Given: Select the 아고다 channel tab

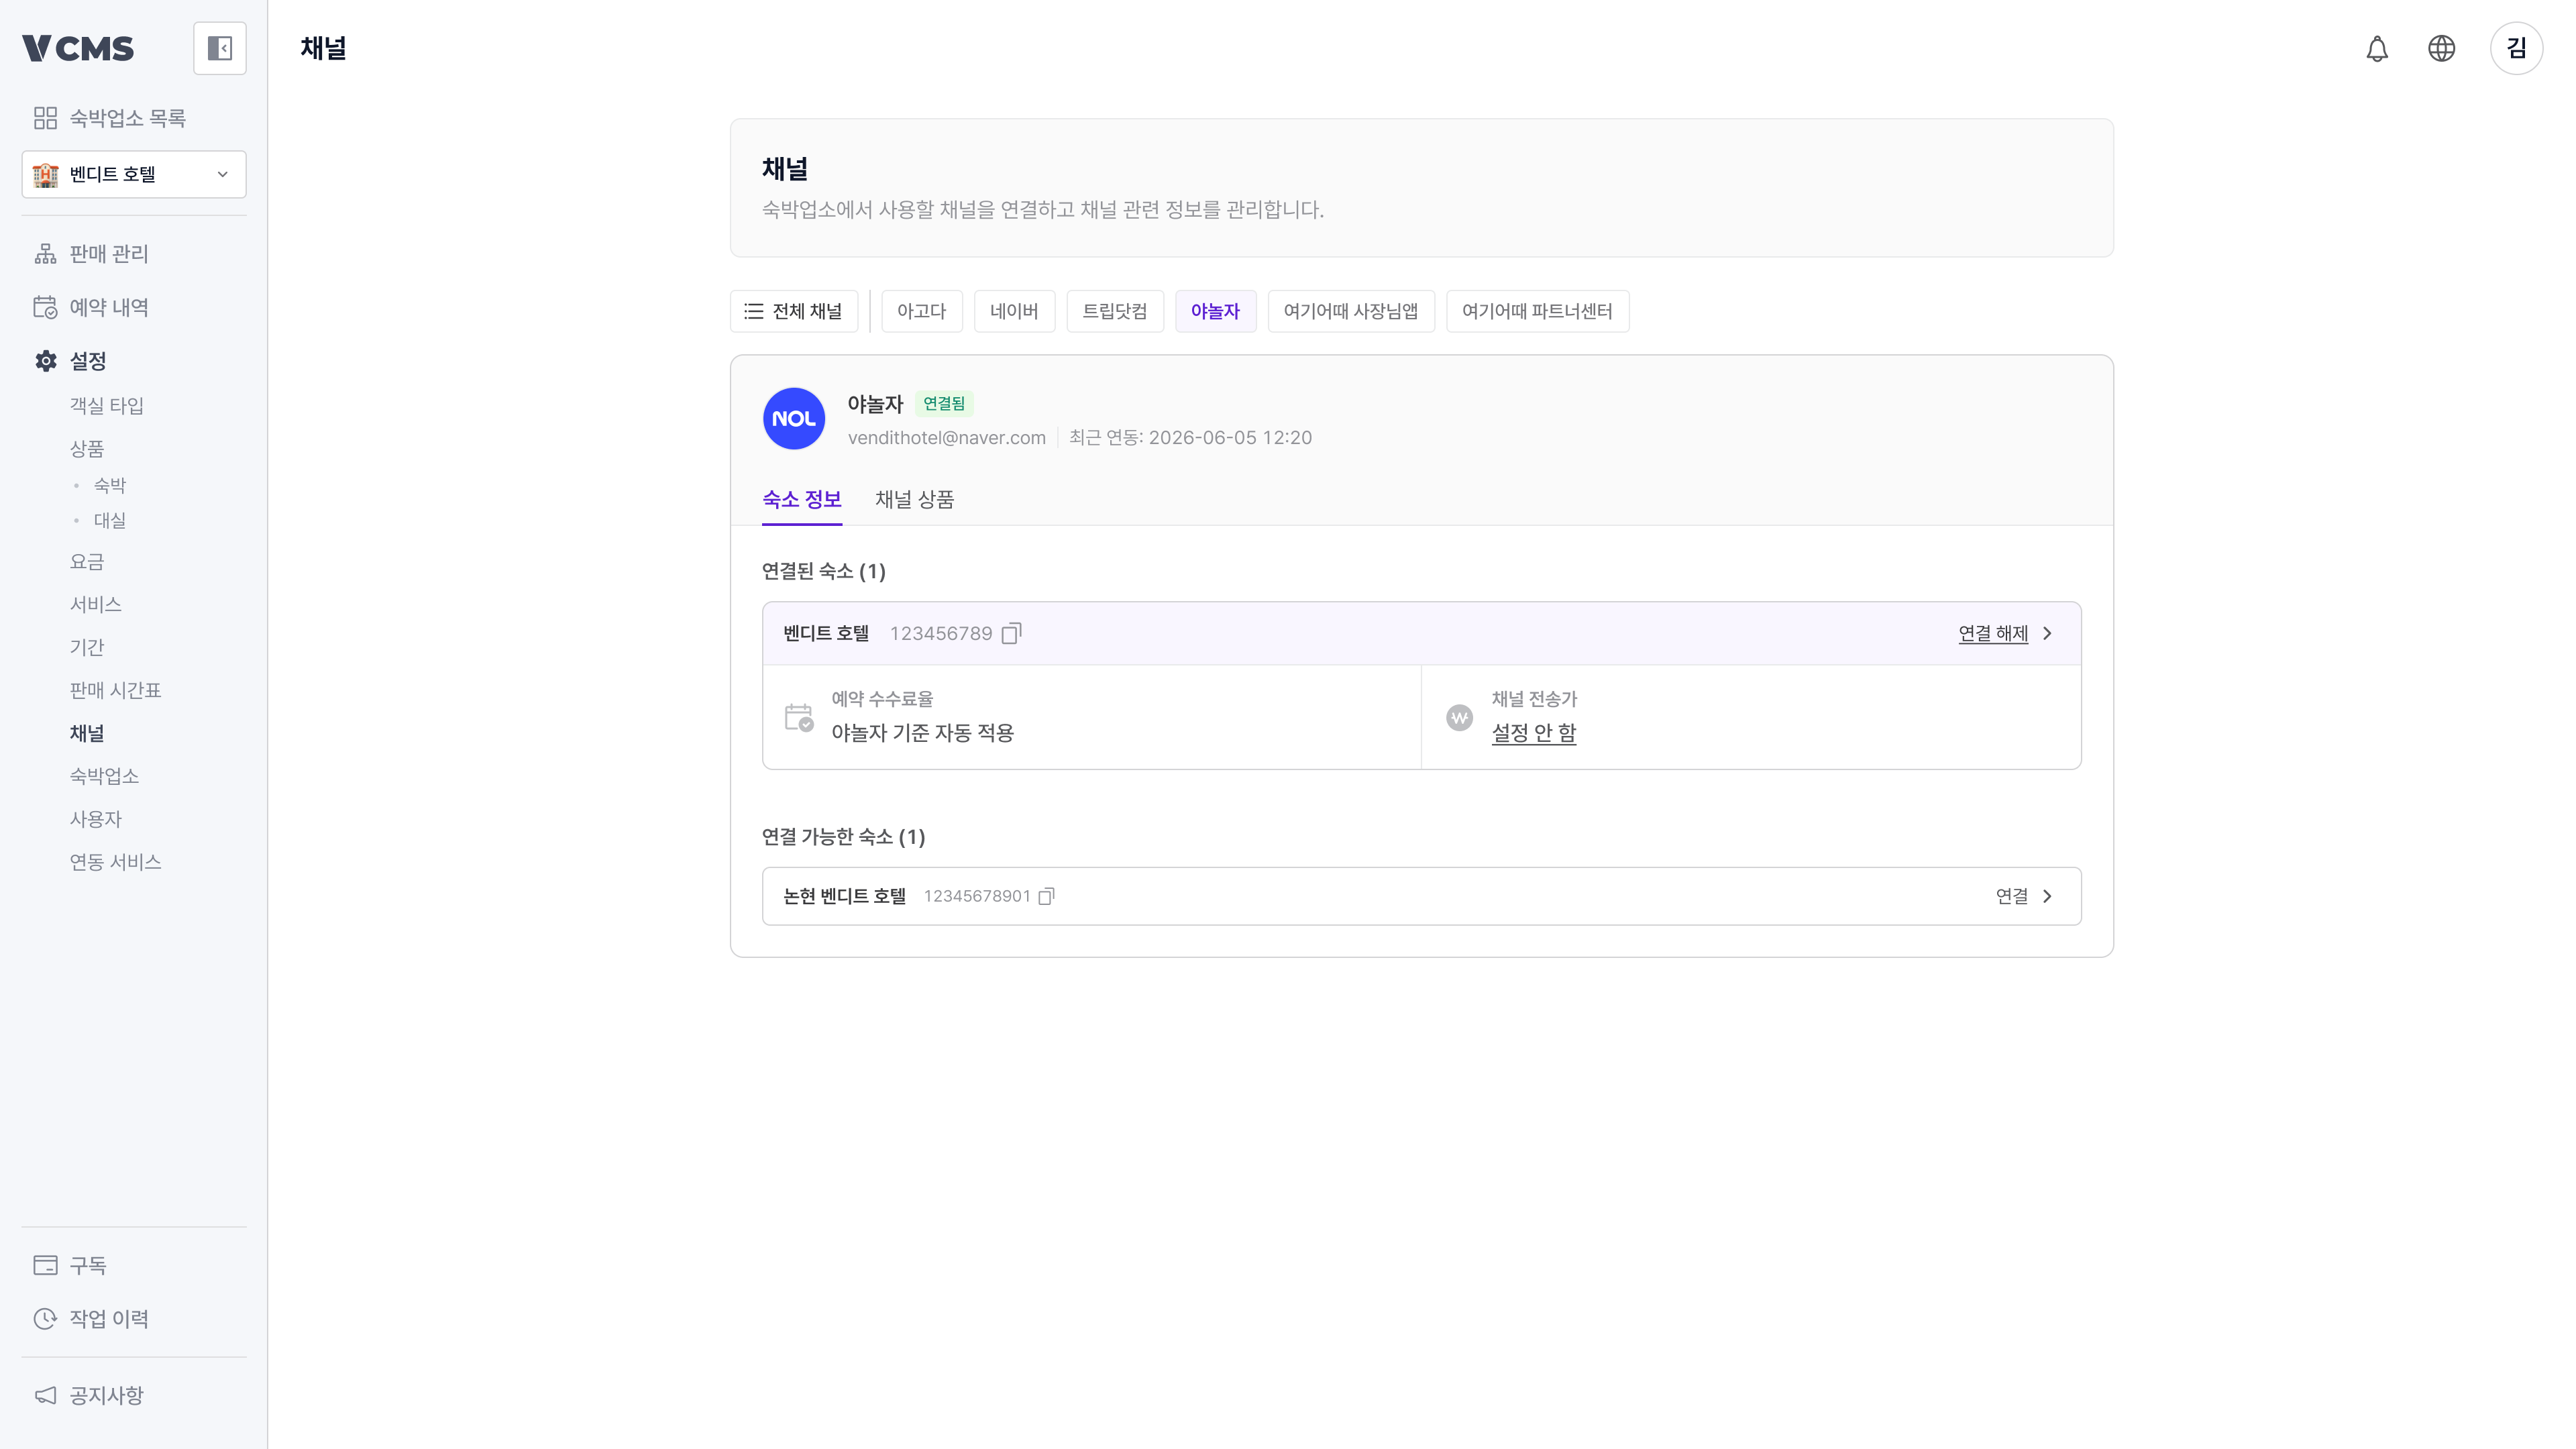Looking at the screenshot, I should pos(921,311).
